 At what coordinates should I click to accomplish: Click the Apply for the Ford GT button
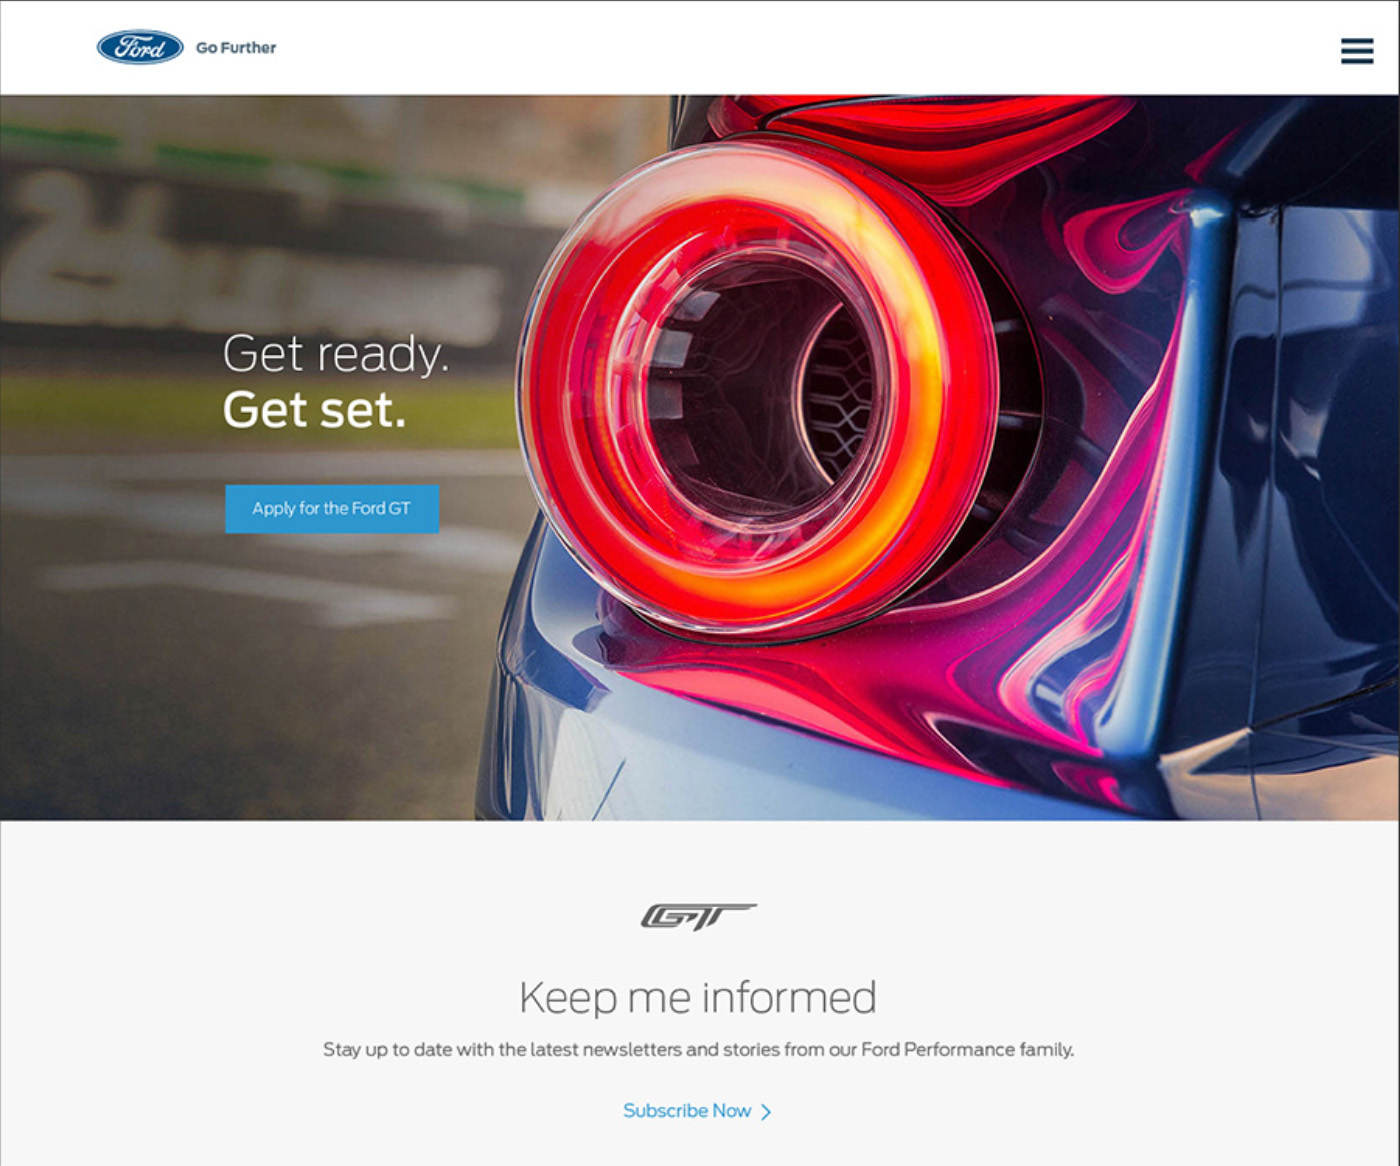pyautogui.click(x=332, y=509)
